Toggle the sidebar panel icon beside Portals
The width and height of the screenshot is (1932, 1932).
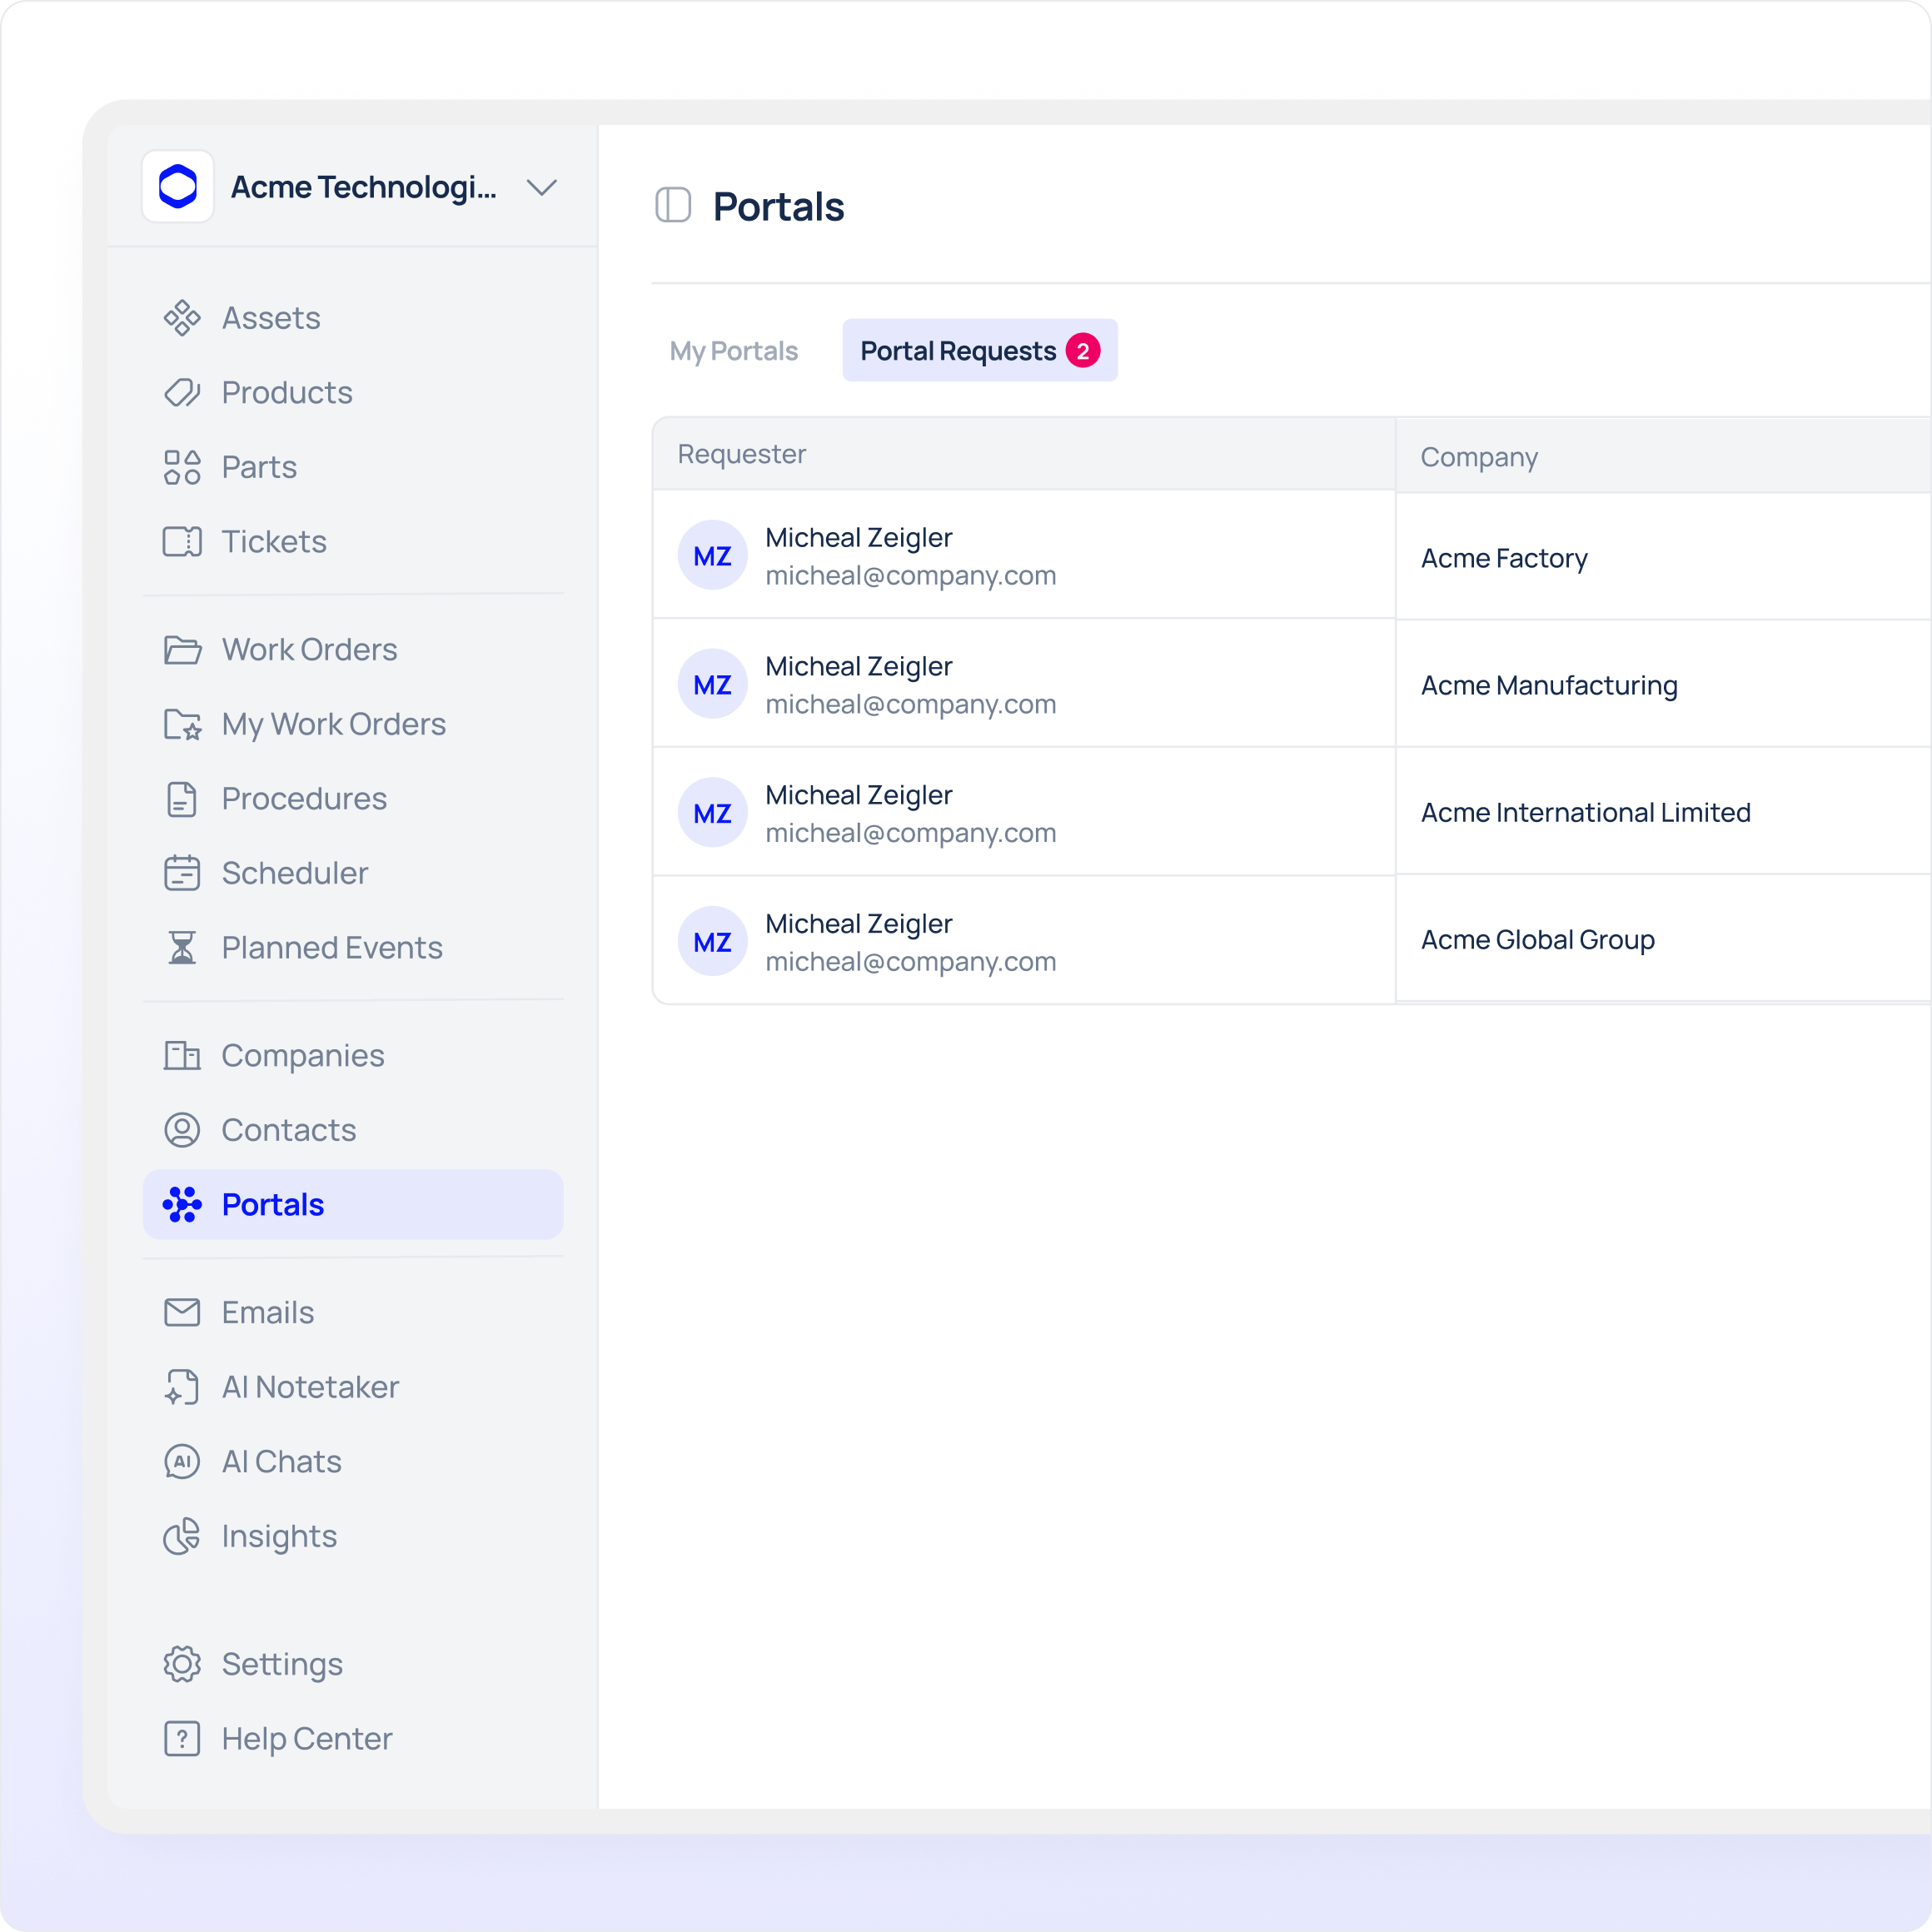[x=673, y=206]
